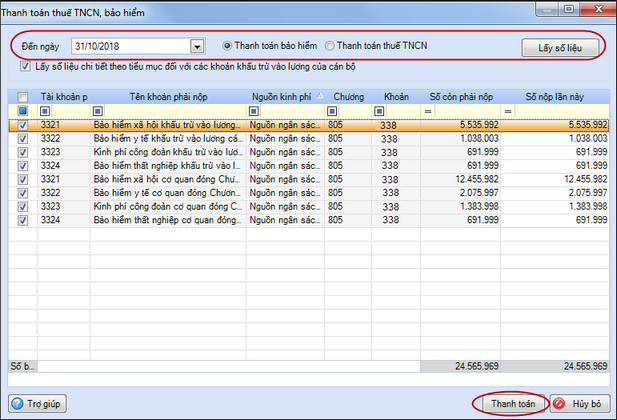This screenshot has height=420, width=617.
Task: Click the filter row selector icon in checkbox column
Action: pos(23,111)
